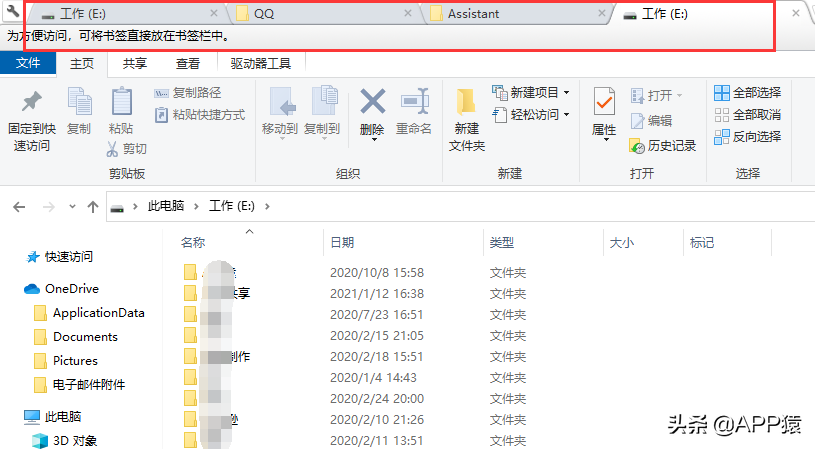The image size is (815, 449).
Task: Open the 打开 dropdown in ribbon
Action: point(656,96)
